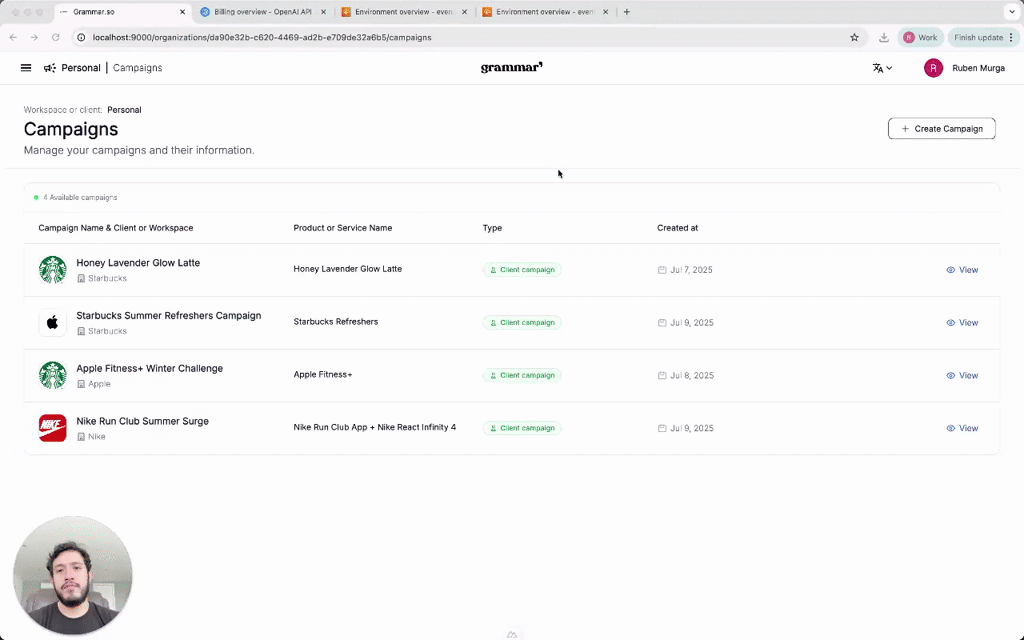Click the Jul 7, 2025 date
This screenshot has height=640, width=1024.
click(691, 270)
